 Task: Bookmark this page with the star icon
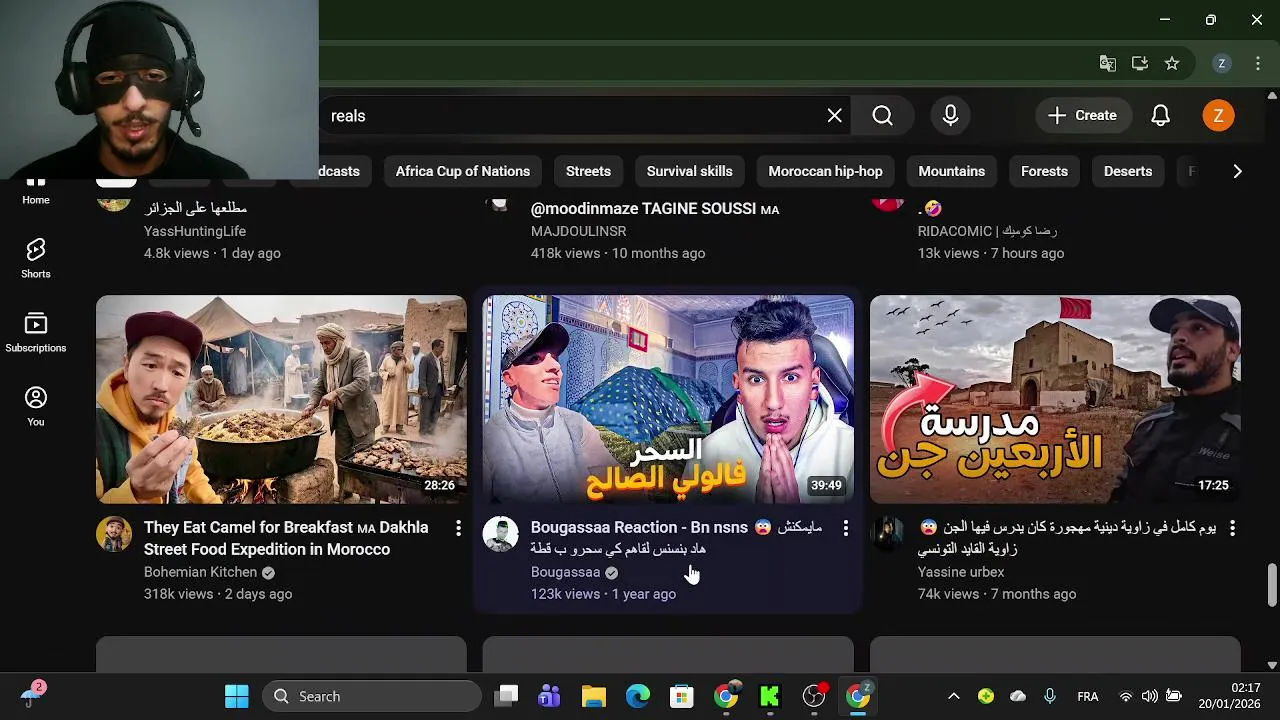[1172, 63]
